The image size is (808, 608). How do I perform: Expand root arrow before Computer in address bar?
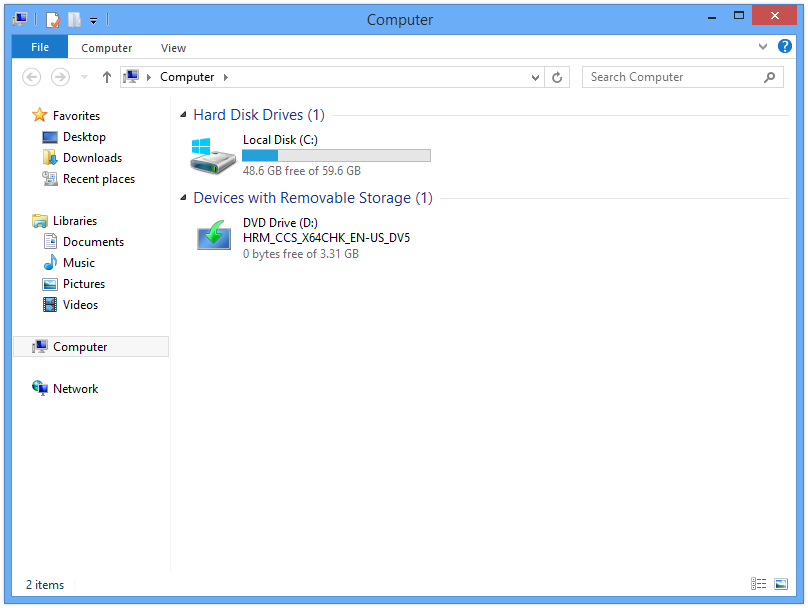[x=149, y=77]
